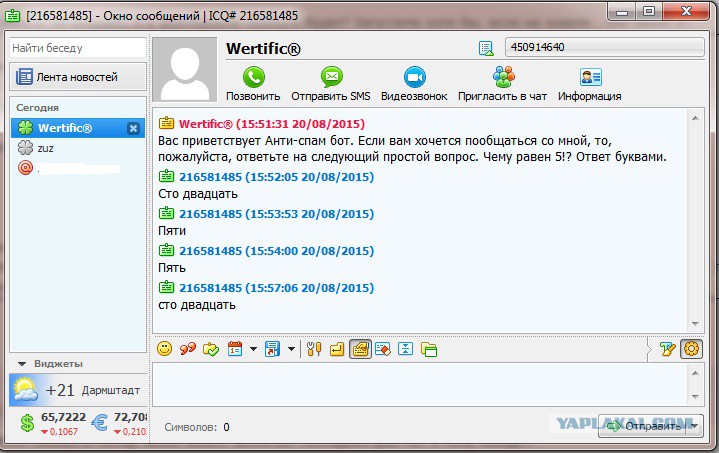The height and width of the screenshot is (453, 719).
Task: Collapse the Виджеты section
Action: coord(22,364)
